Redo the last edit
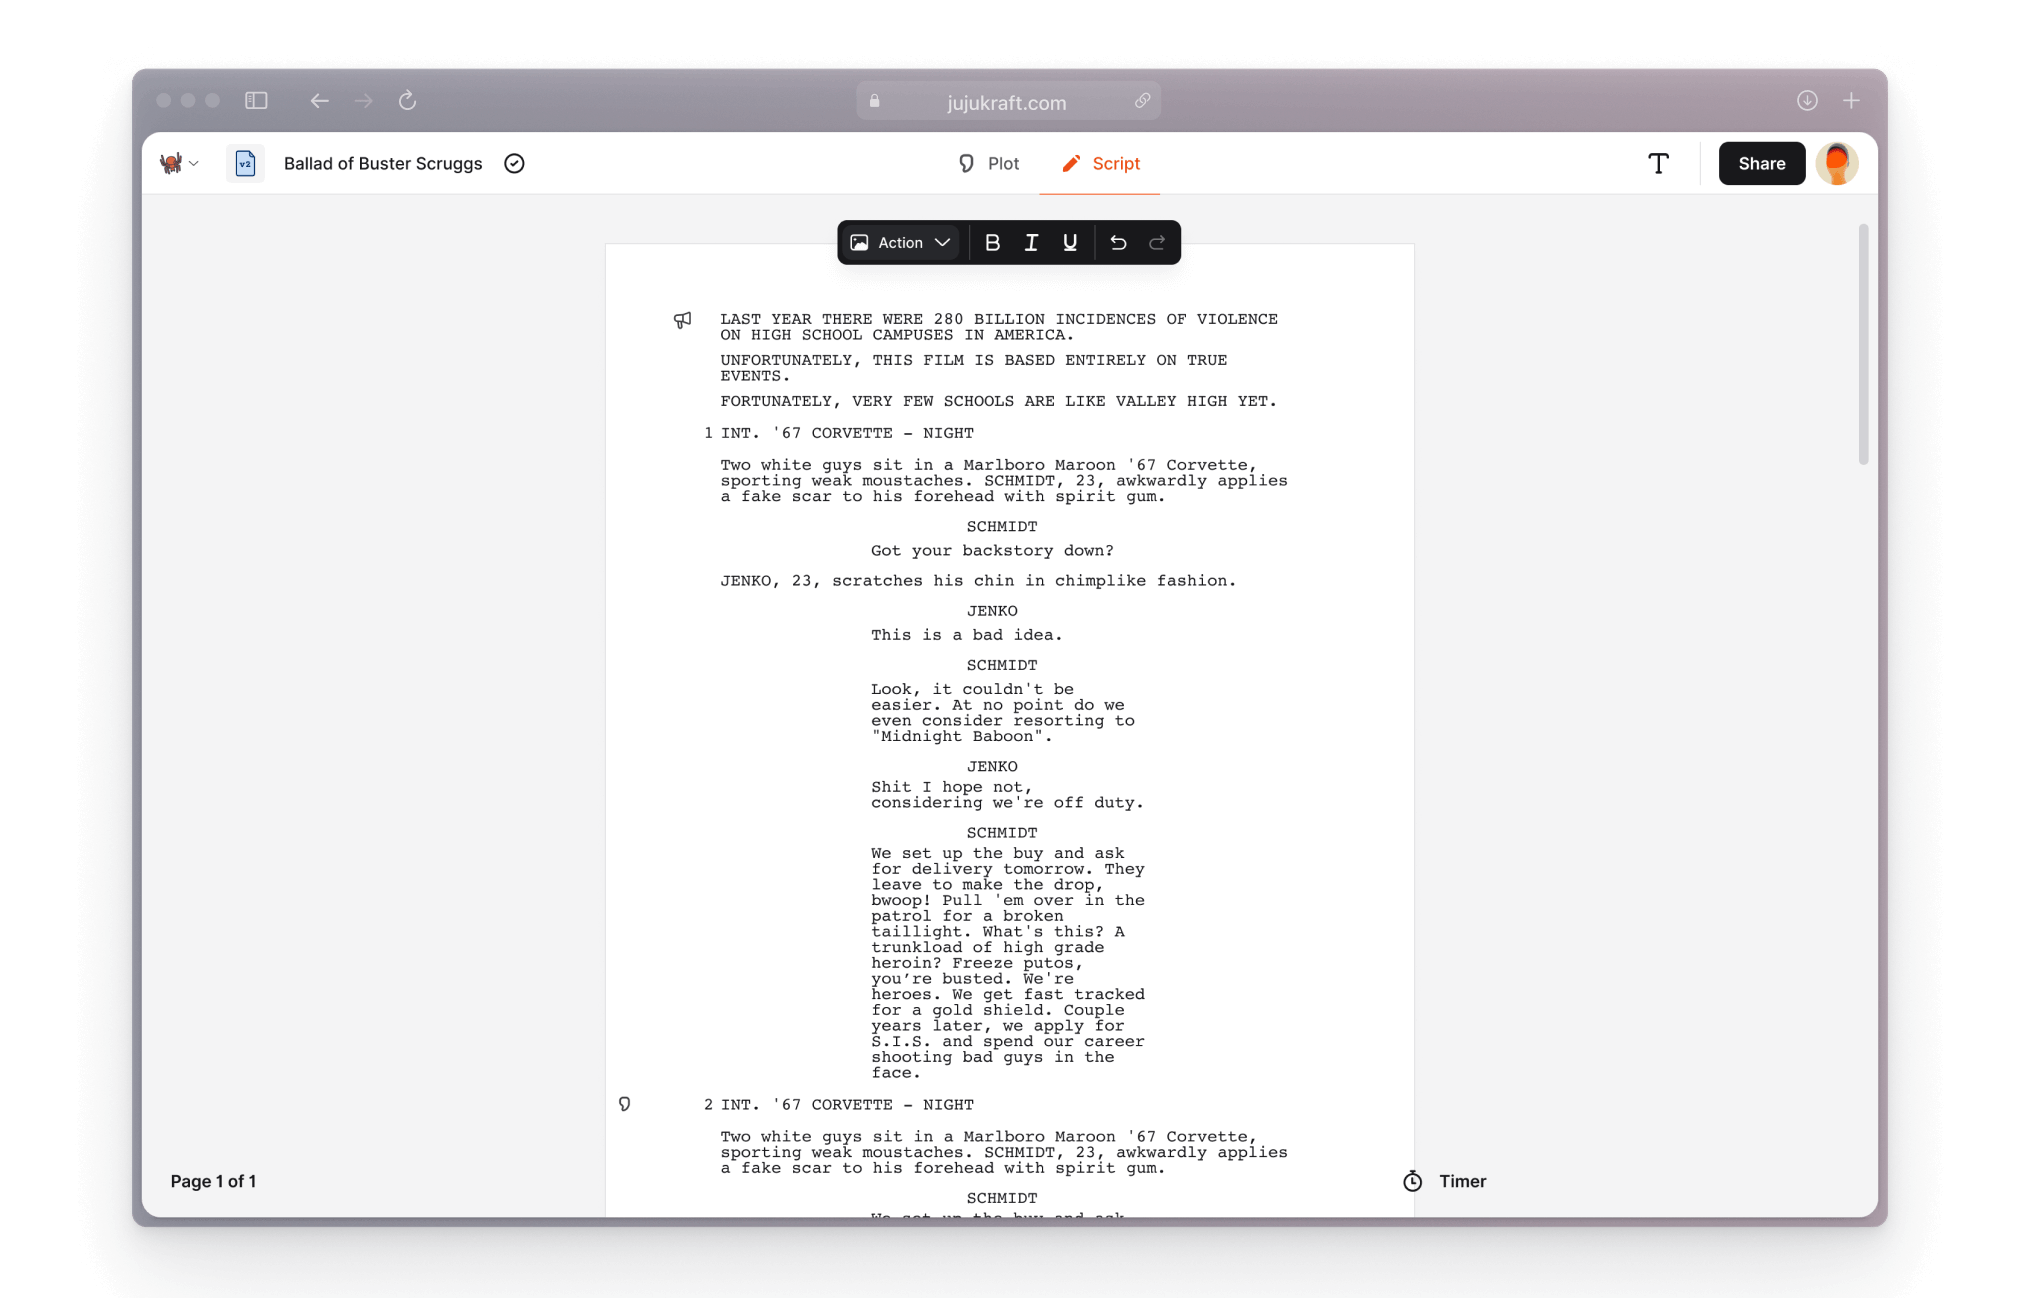This screenshot has width=2018, height=1298. coord(1157,242)
